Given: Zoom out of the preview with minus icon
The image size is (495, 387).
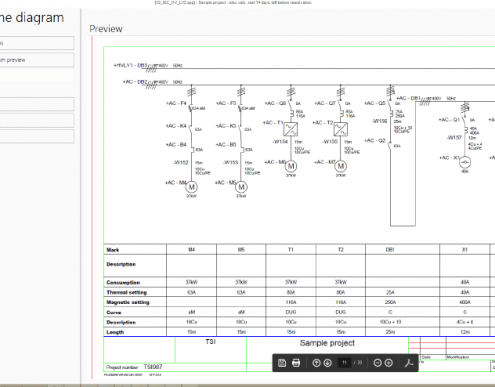Looking at the screenshot, I should click(x=377, y=363).
